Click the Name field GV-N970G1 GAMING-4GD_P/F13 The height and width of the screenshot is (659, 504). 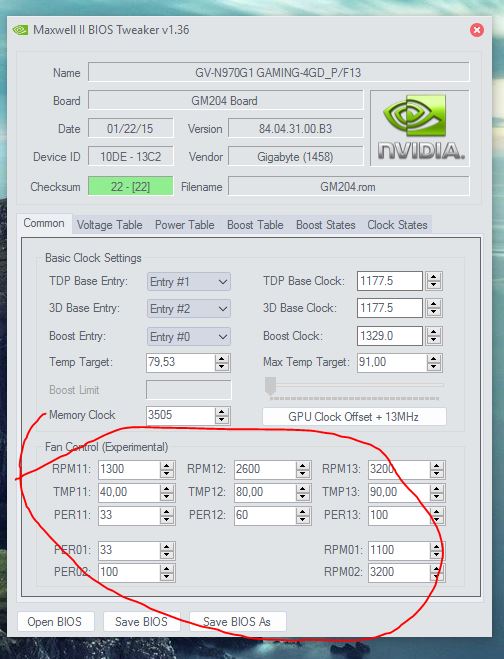point(278,72)
